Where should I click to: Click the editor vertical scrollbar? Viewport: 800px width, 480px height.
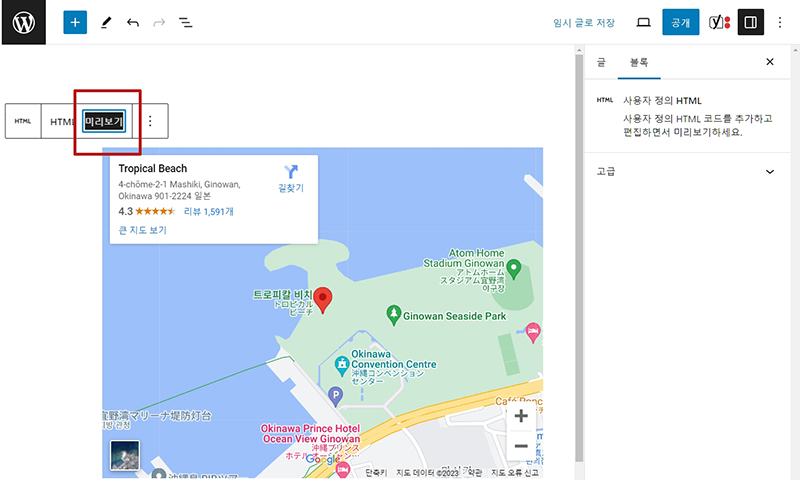tap(579, 258)
